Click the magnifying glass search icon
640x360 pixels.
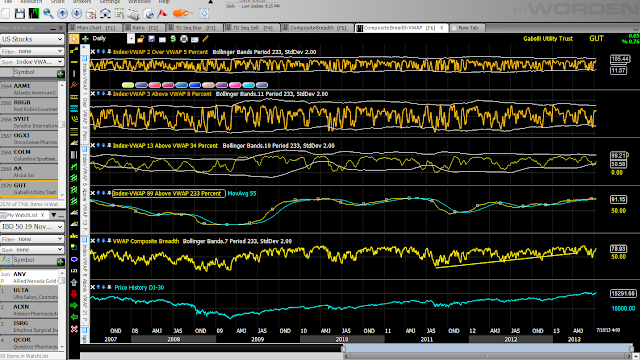(48, 13)
